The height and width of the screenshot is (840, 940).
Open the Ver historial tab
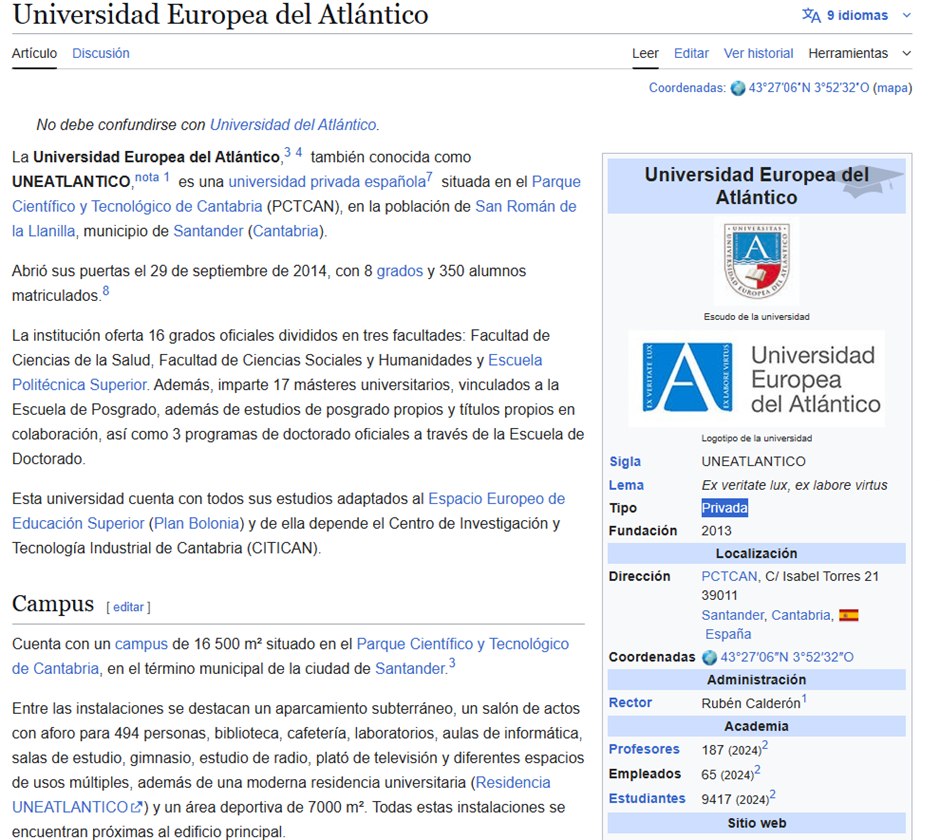click(x=758, y=53)
